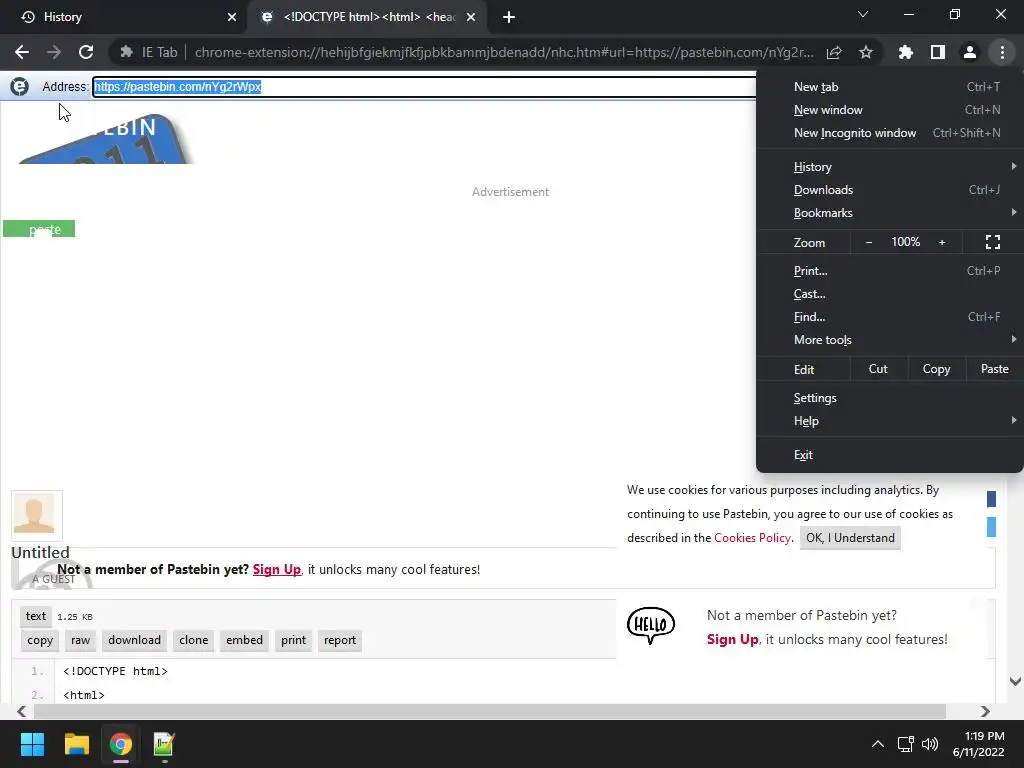Click the network icon in system tray
The image size is (1024, 768).
pos(905,744)
